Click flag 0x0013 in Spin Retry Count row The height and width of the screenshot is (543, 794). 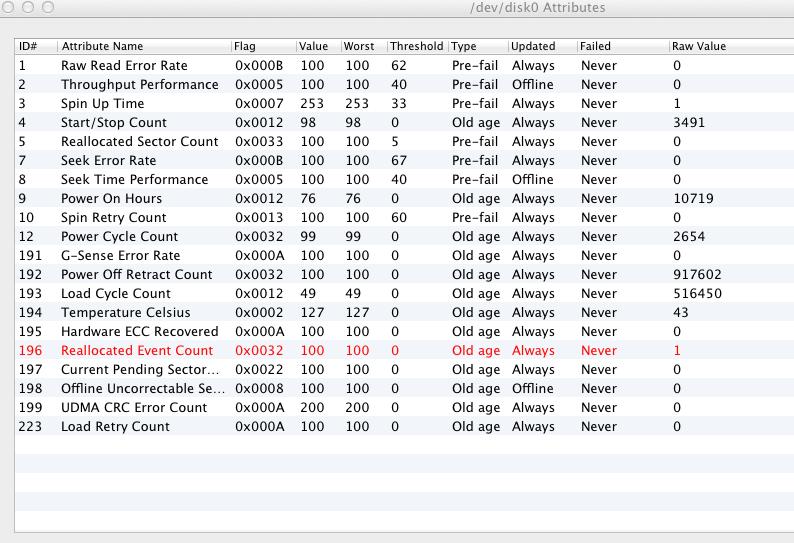click(259, 218)
